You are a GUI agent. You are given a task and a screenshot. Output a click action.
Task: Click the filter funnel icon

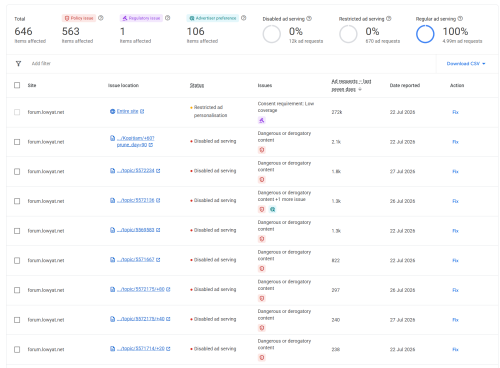18,64
